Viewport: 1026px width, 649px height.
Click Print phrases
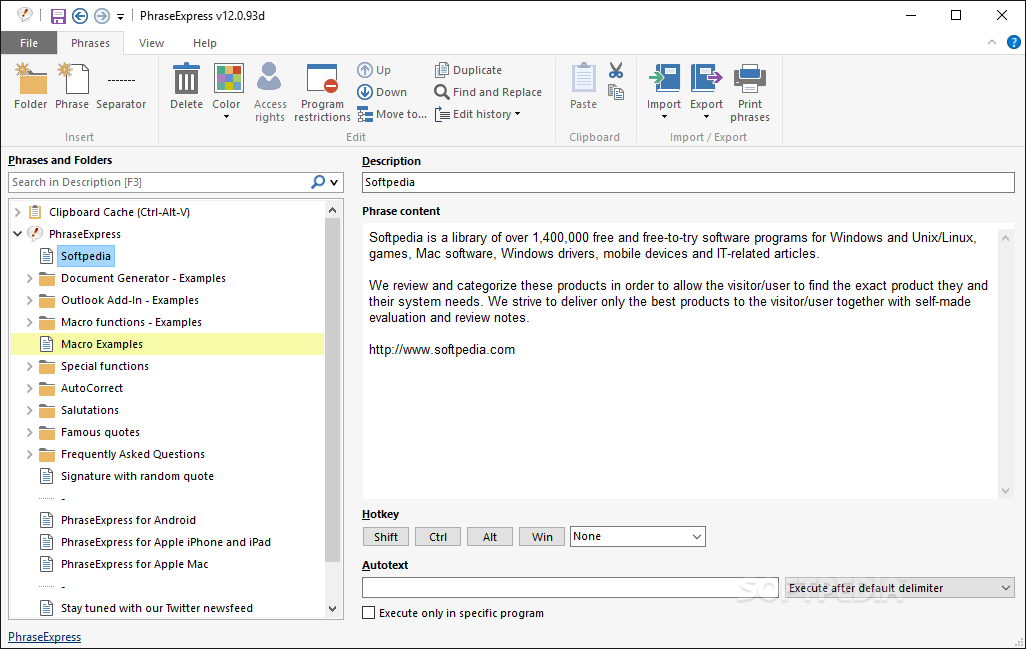[x=750, y=93]
